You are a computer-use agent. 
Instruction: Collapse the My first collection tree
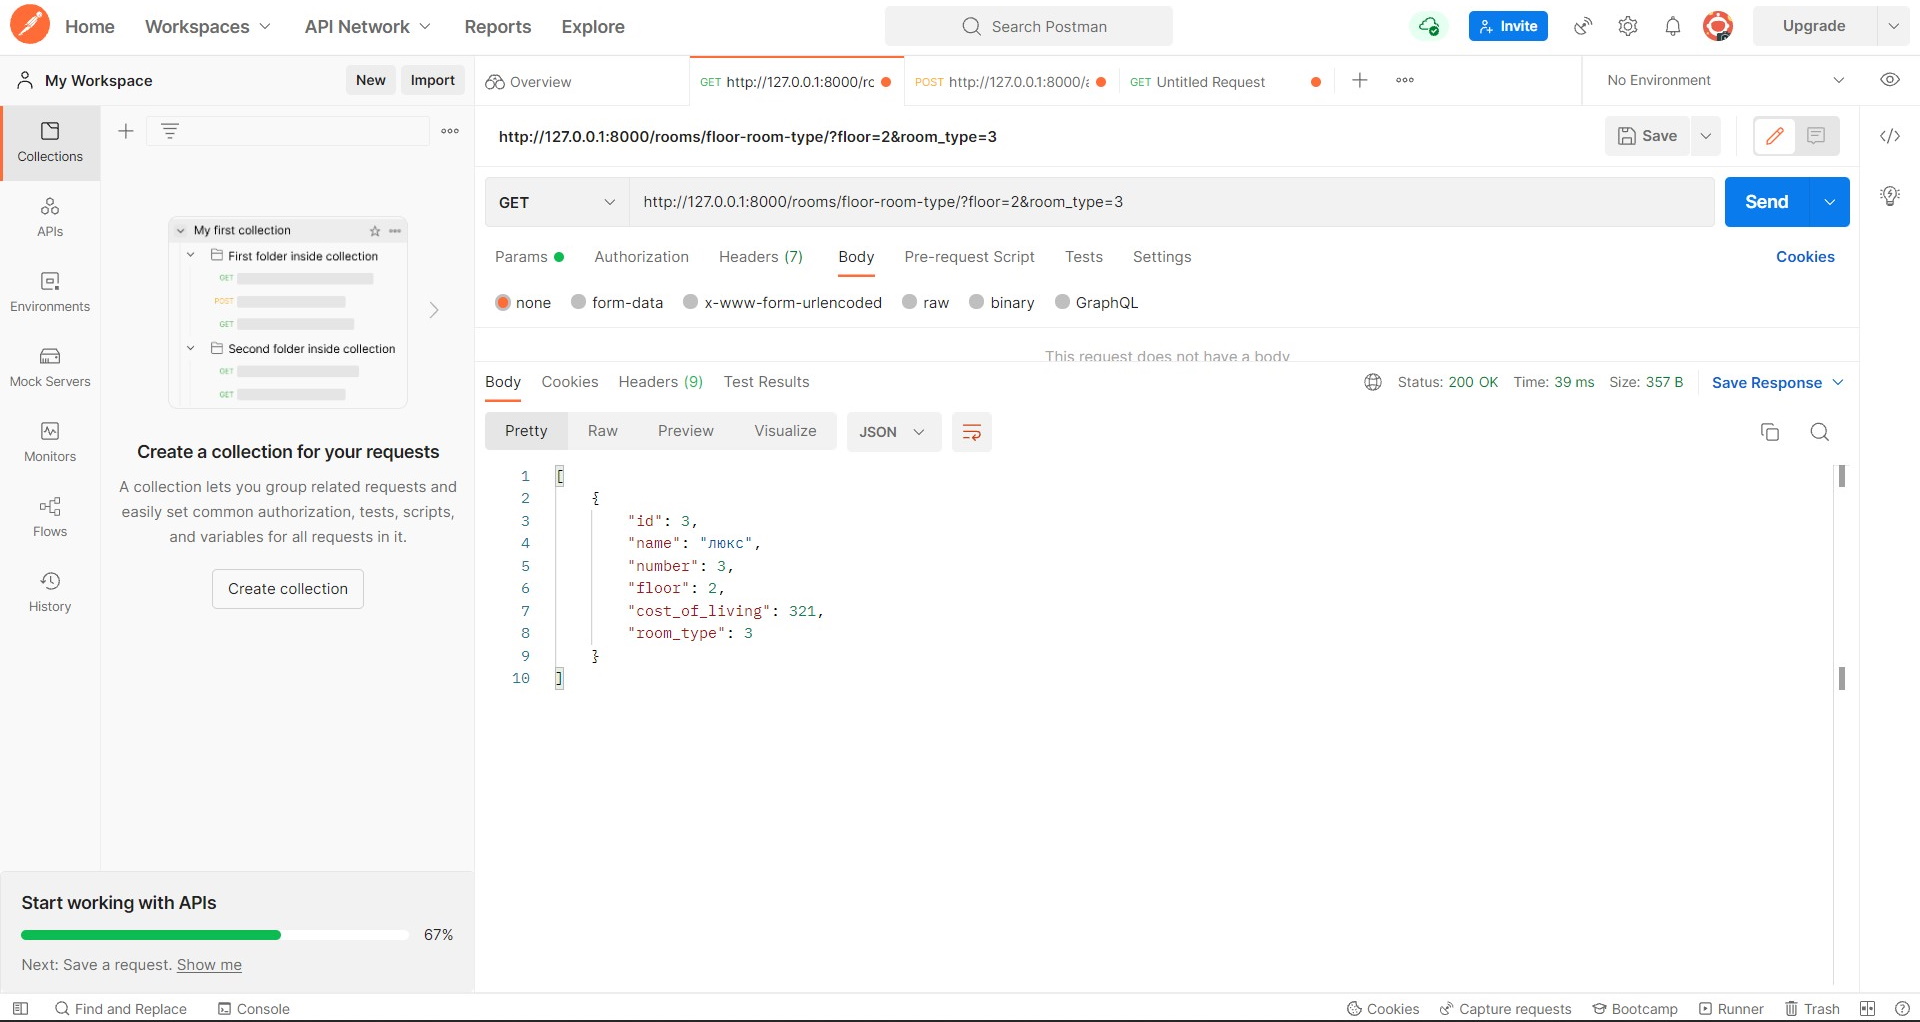[181, 230]
